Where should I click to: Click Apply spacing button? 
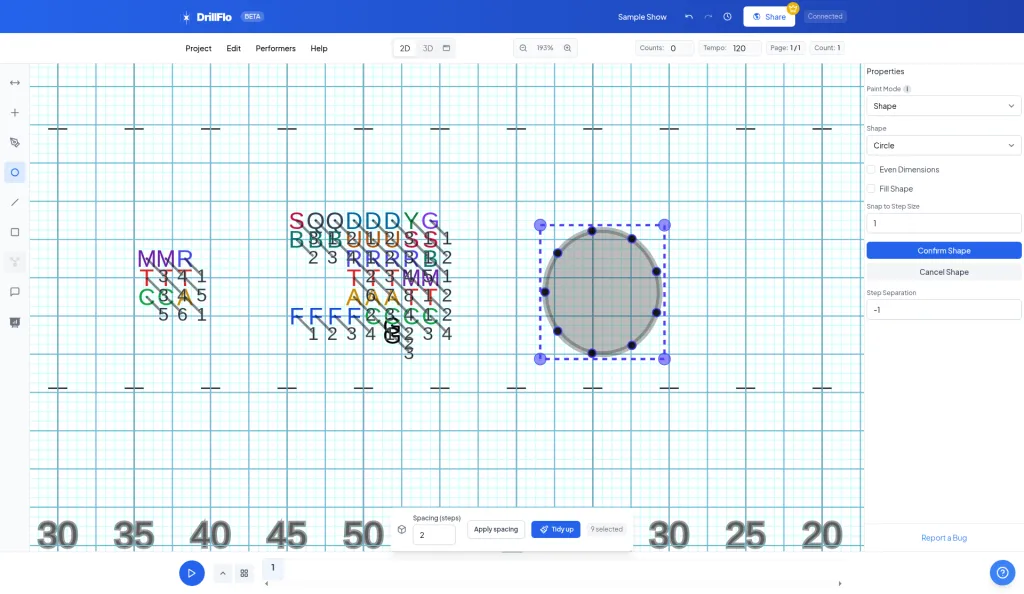coord(496,529)
